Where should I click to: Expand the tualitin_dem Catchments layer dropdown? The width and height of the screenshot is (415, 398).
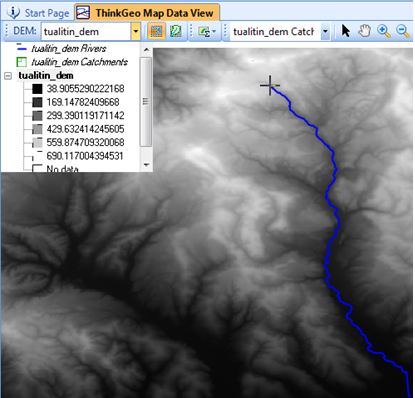pyautogui.click(x=325, y=32)
